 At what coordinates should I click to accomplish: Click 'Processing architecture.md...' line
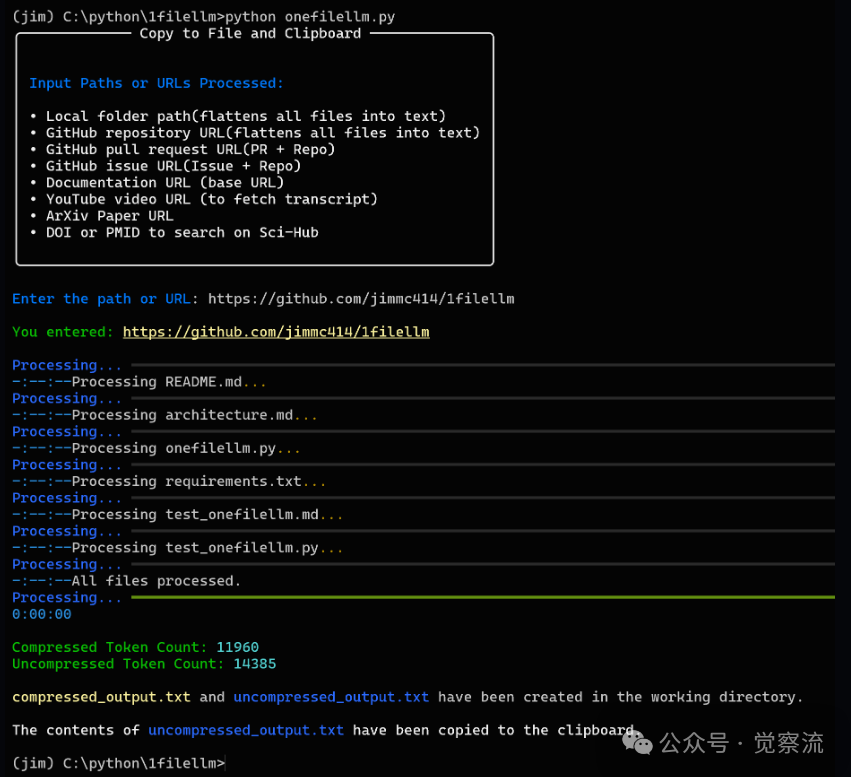click(194, 415)
